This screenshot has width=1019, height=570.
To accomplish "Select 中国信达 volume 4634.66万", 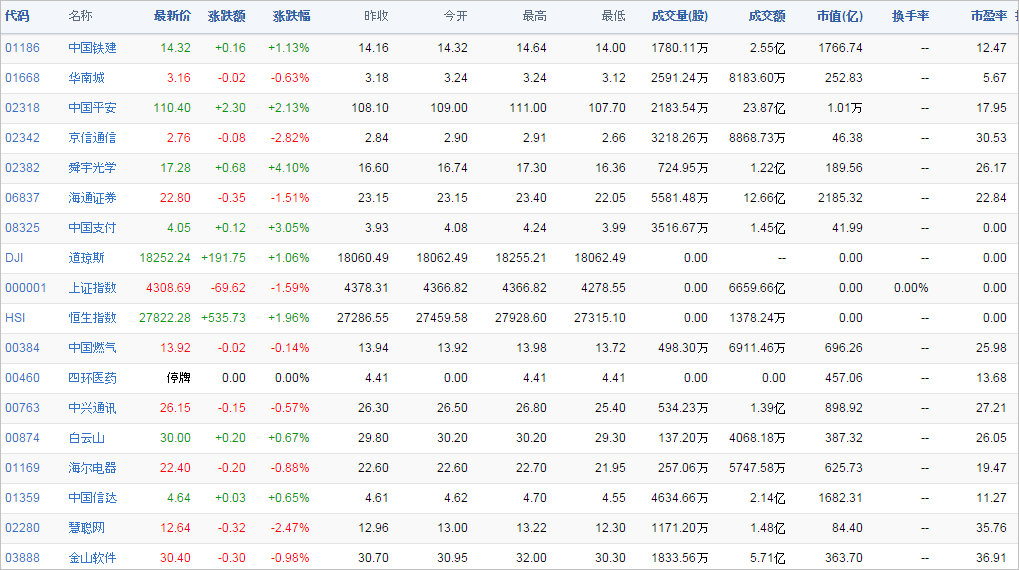I will click(680, 498).
